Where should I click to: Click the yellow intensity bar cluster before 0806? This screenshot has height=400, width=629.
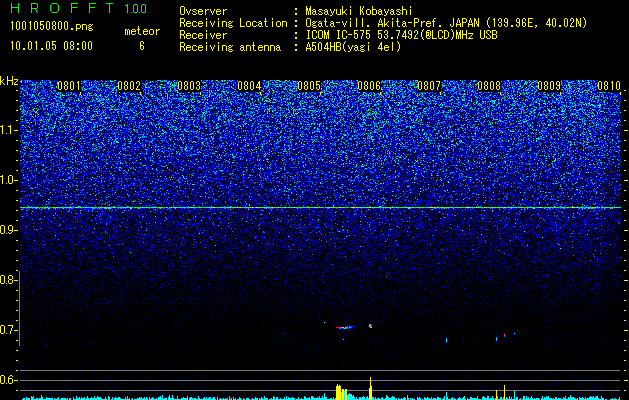(341, 392)
